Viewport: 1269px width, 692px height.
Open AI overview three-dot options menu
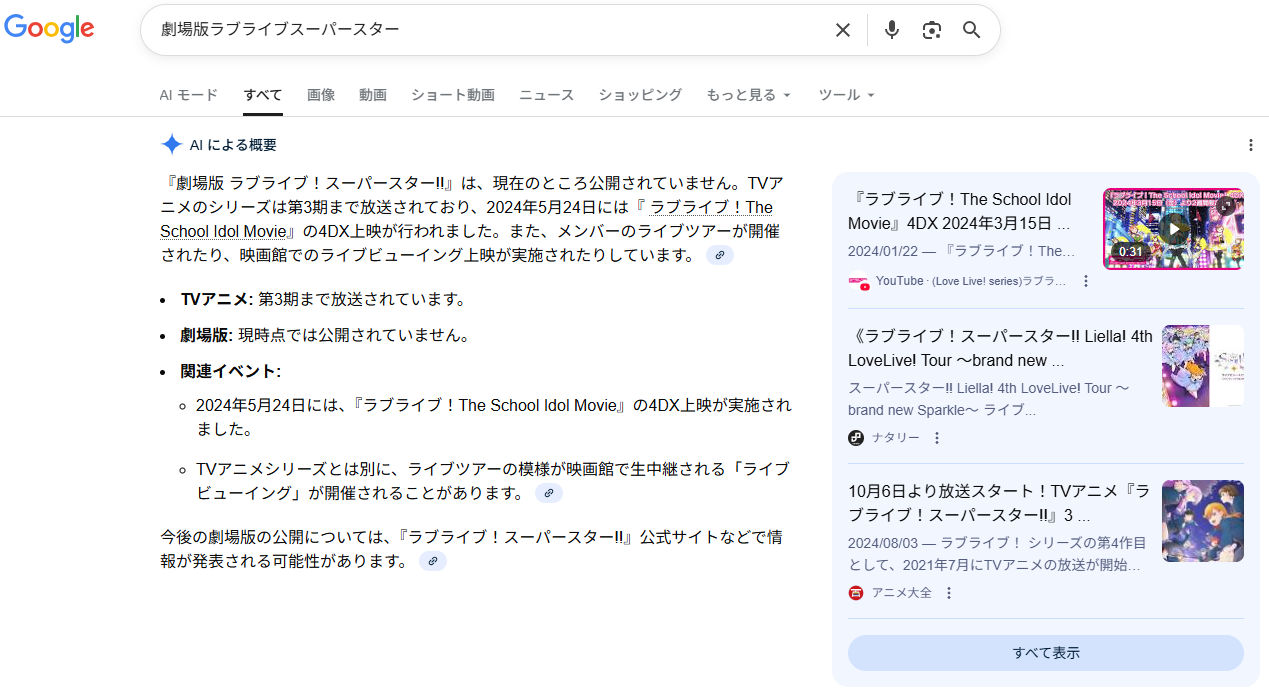(x=1250, y=145)
